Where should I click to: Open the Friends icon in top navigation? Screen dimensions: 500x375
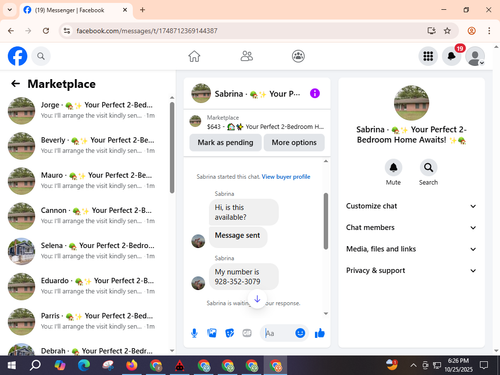click(247, 56)
